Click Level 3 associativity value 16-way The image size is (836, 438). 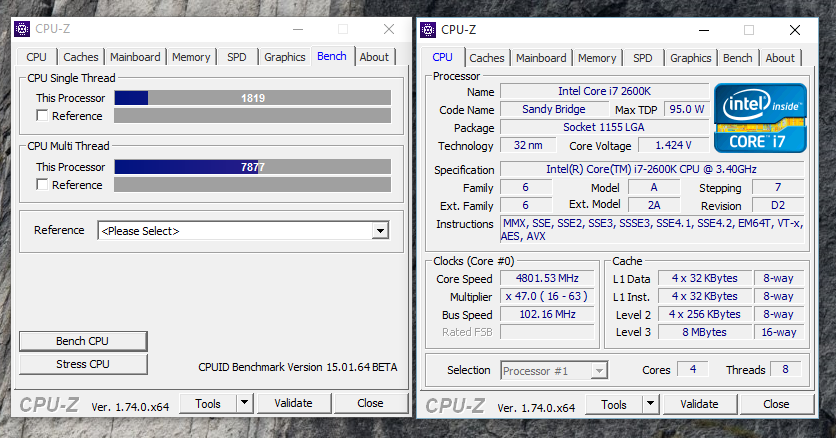coord(779,332)
